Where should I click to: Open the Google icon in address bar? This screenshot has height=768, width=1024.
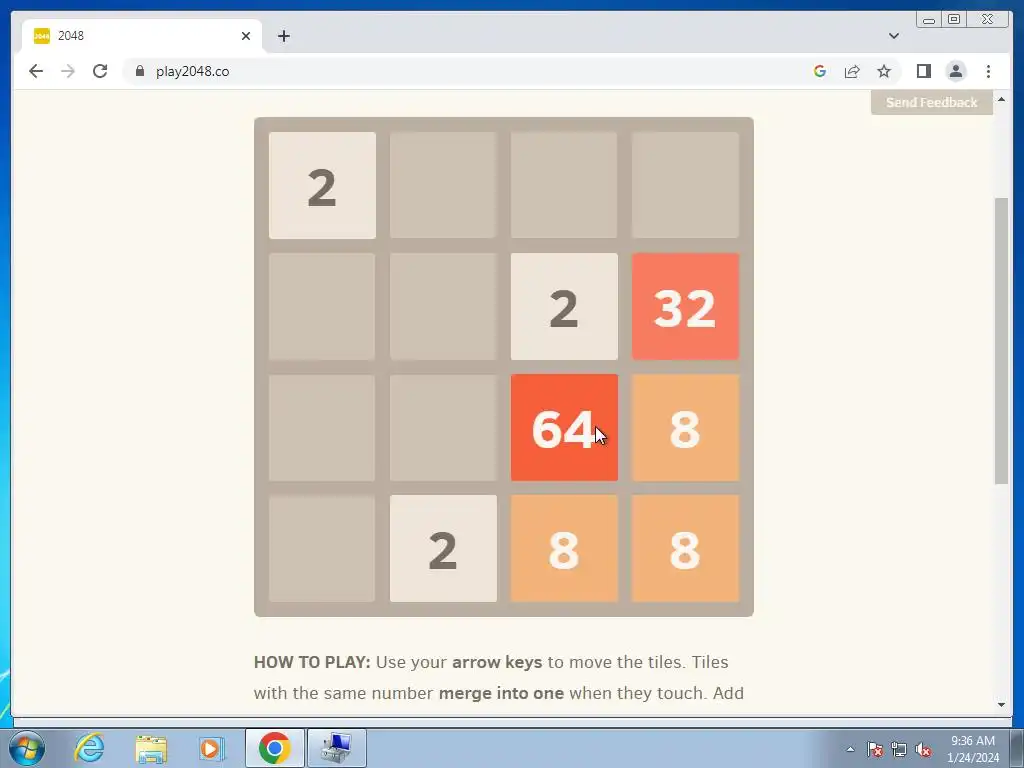tap(820, 71)
